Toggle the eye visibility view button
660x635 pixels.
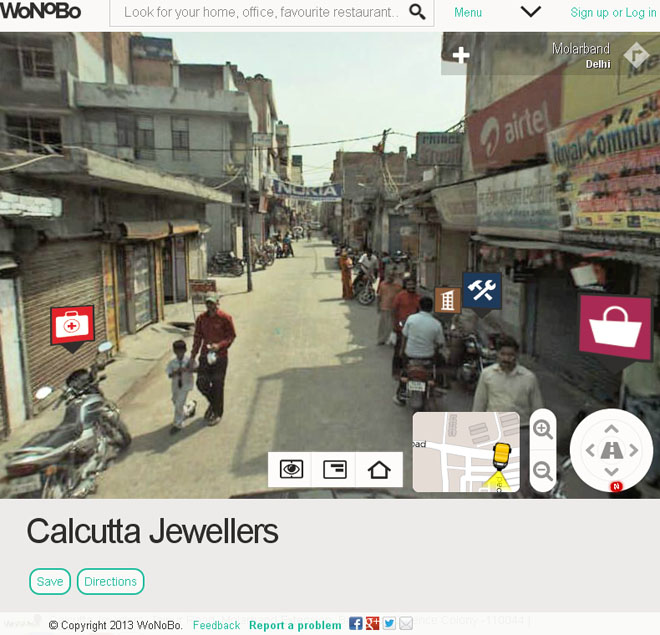pyautogui.click(x=291, y=469)
